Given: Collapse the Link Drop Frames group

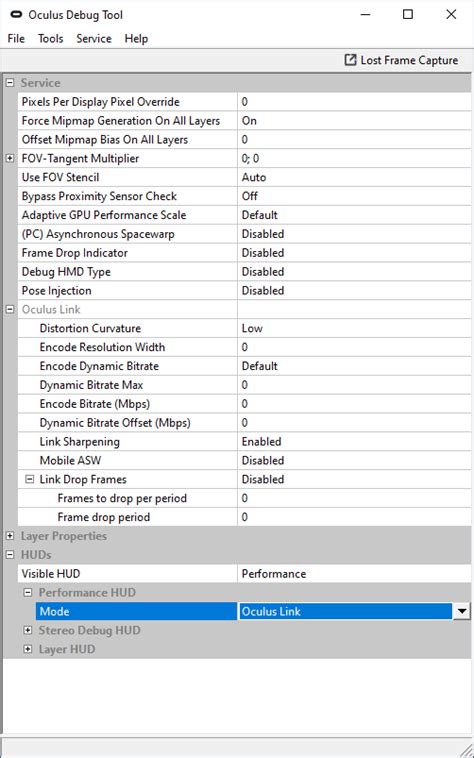Looking at the screenshot, I should pos(29,479).
